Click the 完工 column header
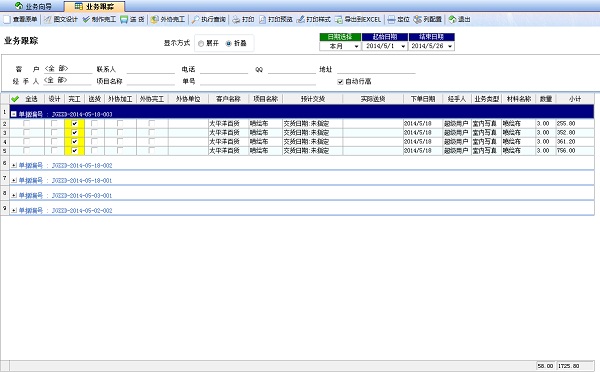The width and height of the screenshot is (600, 372). click(74, 99)
